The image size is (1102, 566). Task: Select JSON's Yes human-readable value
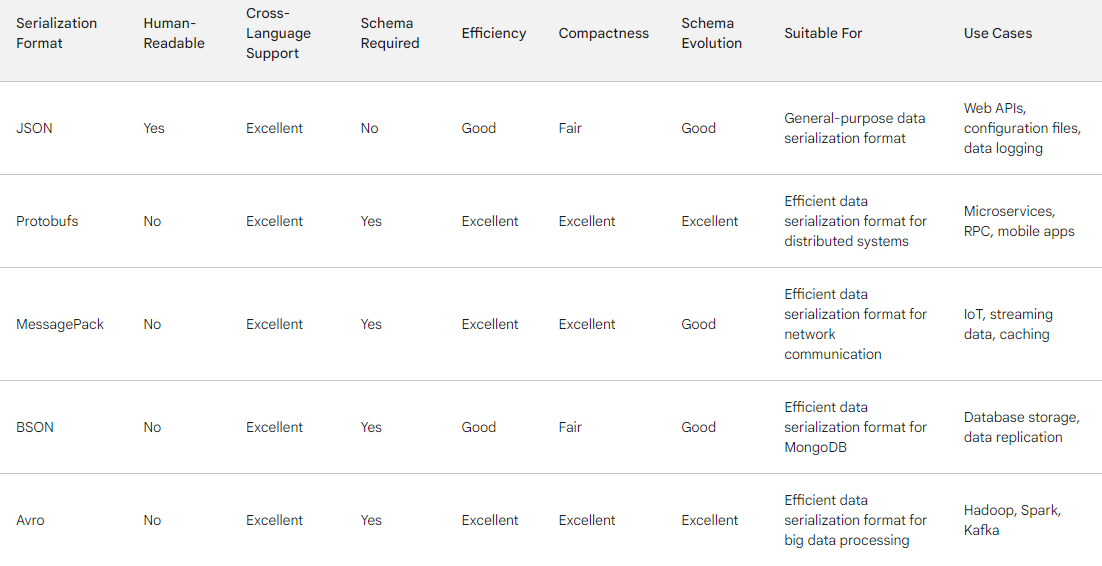[154, 128]
